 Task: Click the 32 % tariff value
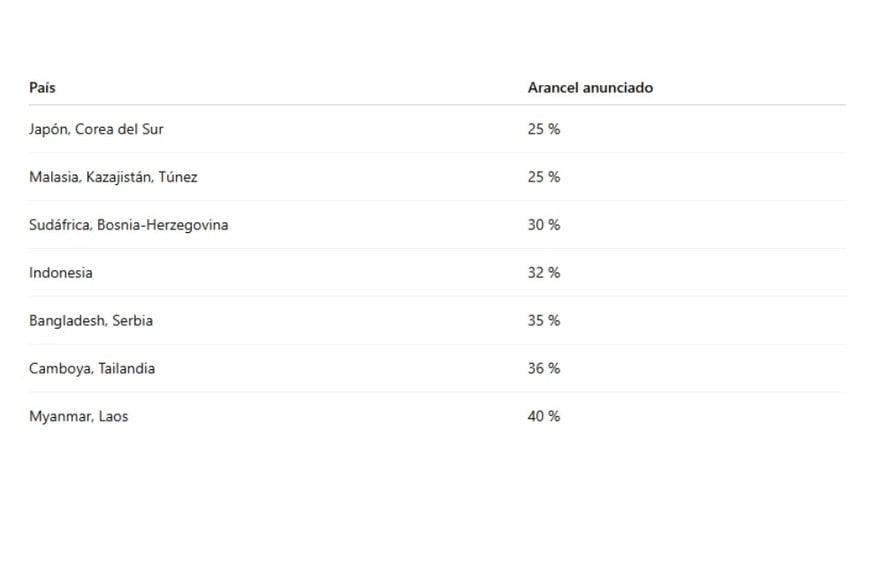click(x=544, y=273)
